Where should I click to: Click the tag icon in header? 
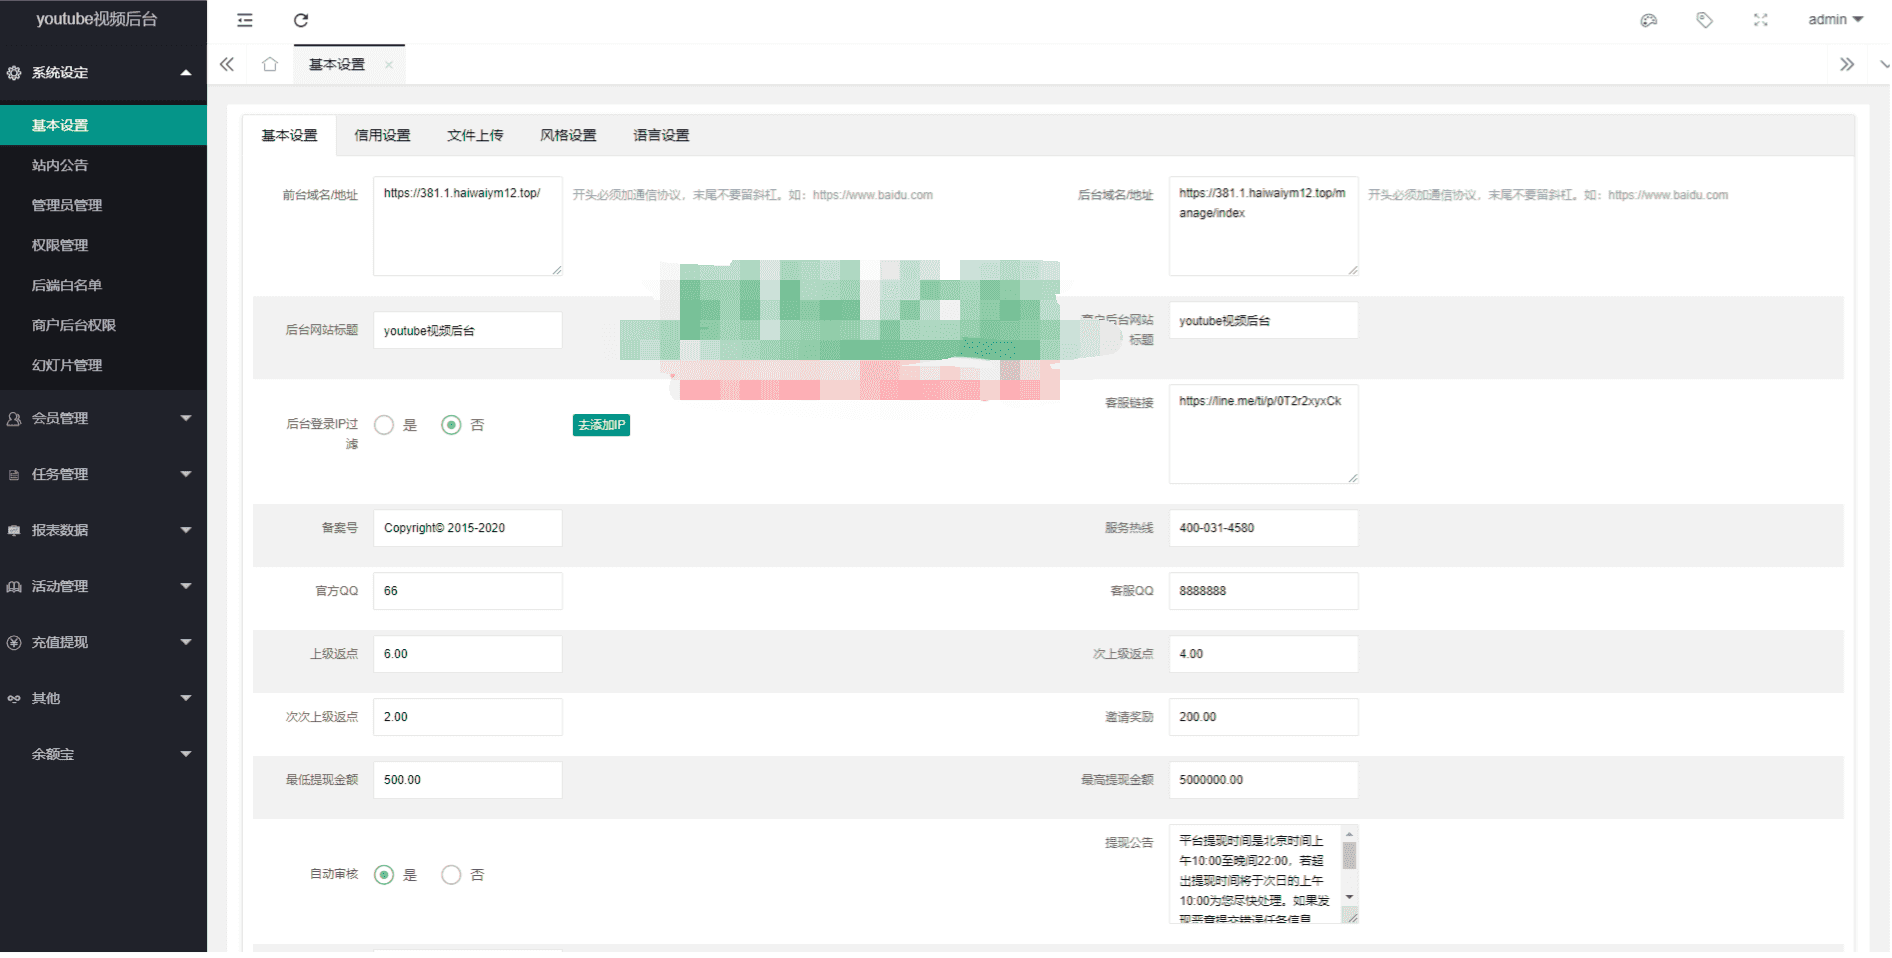[x=1705, y=20]
